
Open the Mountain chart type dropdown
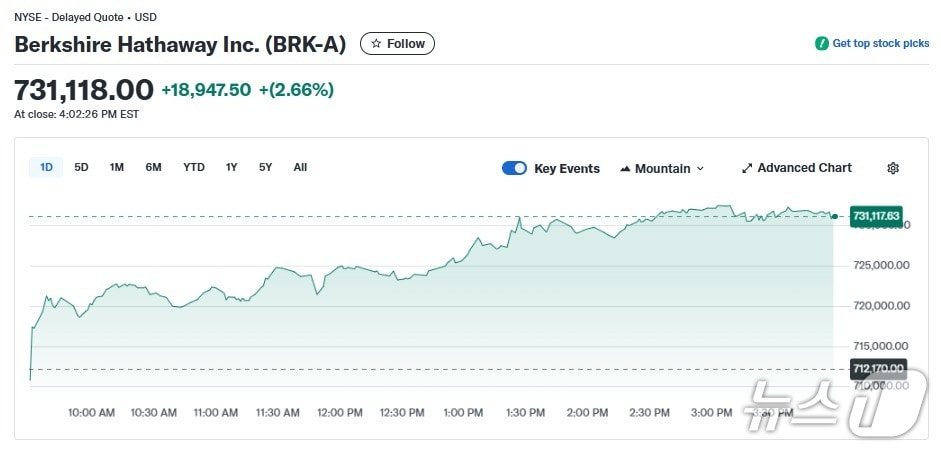coord(662,168)
